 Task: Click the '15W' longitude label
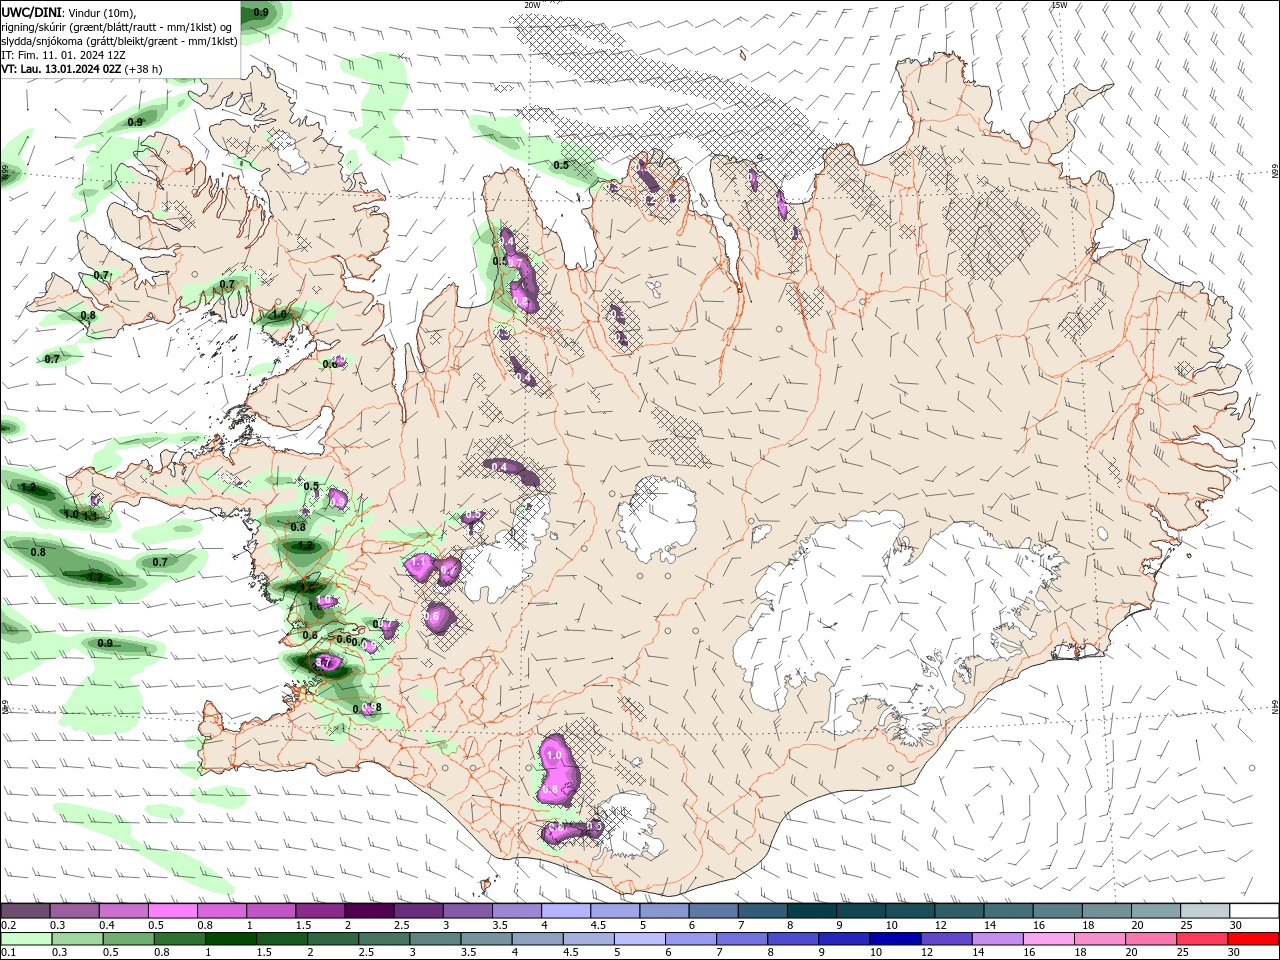[1059, 4]
